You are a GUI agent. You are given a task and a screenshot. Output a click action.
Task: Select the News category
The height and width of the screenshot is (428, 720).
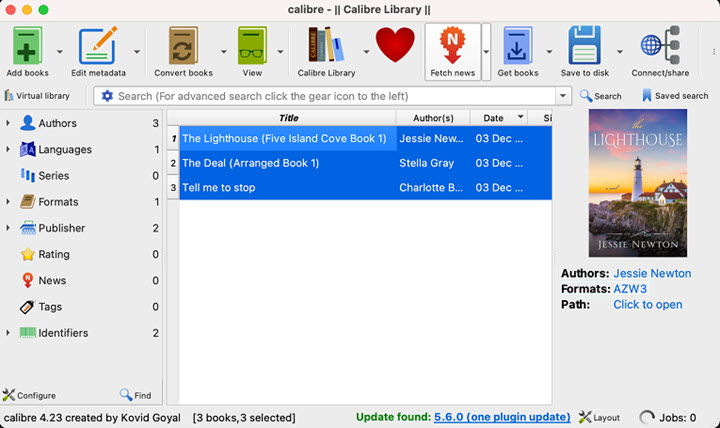[x=52, y=280]
